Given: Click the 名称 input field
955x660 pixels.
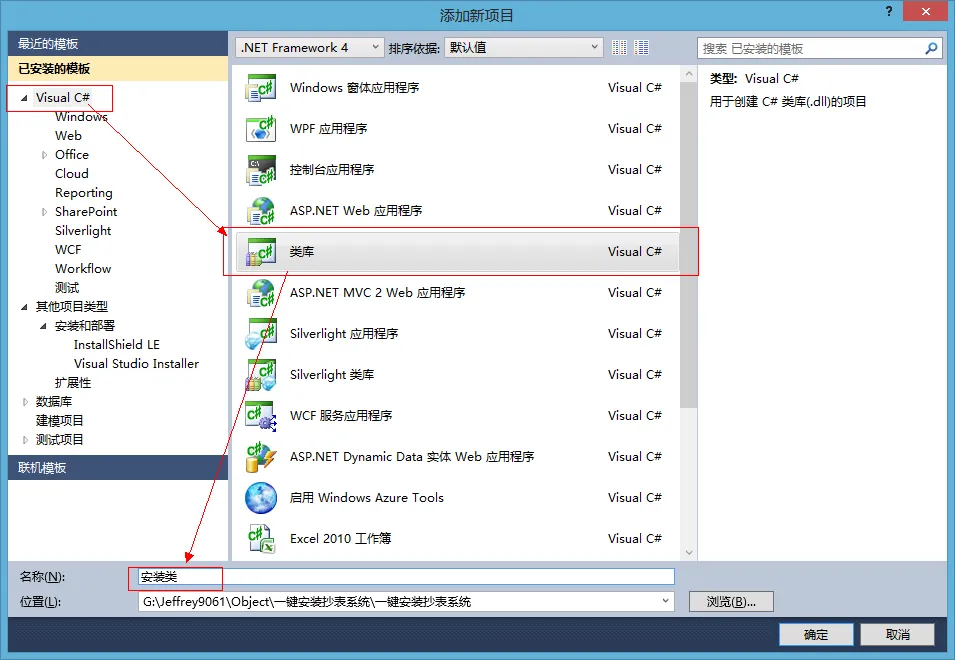Looking at the screenshot, I should [x=406, y=577].
